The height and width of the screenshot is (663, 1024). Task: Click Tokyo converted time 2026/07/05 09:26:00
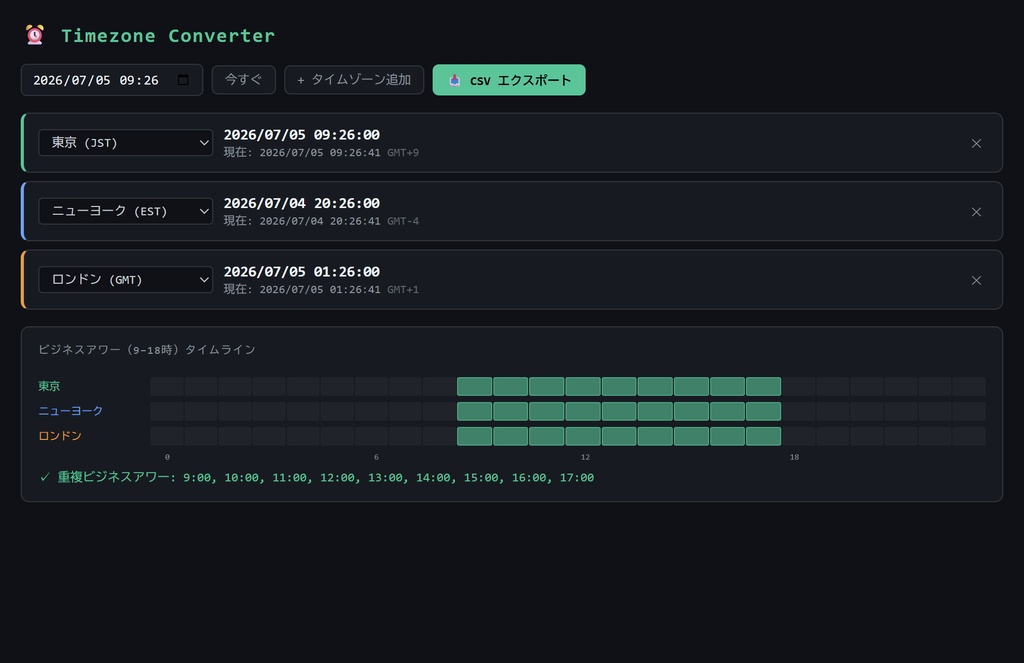point(302,135)
